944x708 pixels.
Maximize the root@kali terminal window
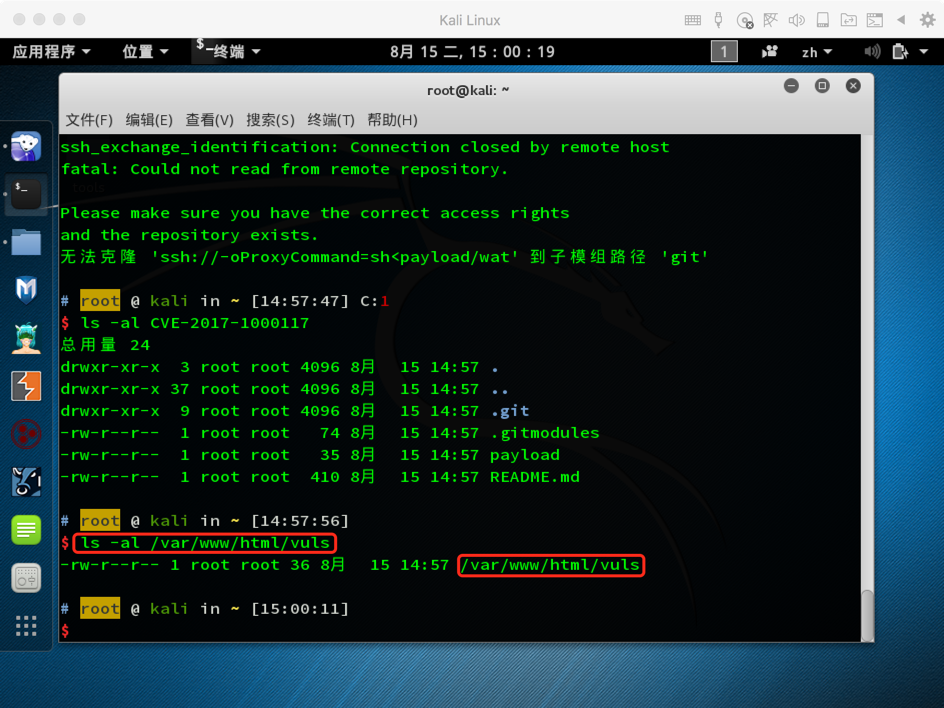coord(822,86)
